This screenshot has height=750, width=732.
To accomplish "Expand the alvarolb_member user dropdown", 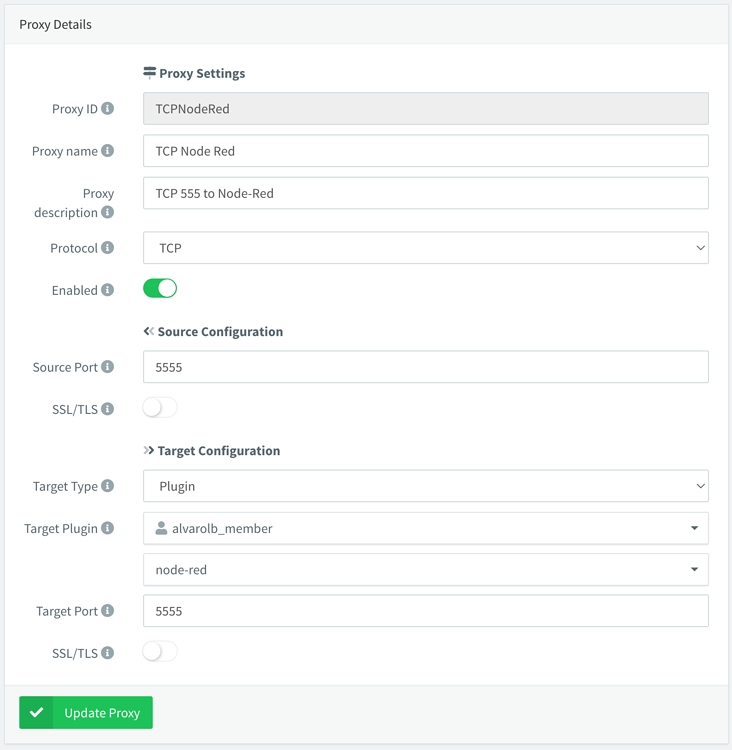I will [425, 528].
